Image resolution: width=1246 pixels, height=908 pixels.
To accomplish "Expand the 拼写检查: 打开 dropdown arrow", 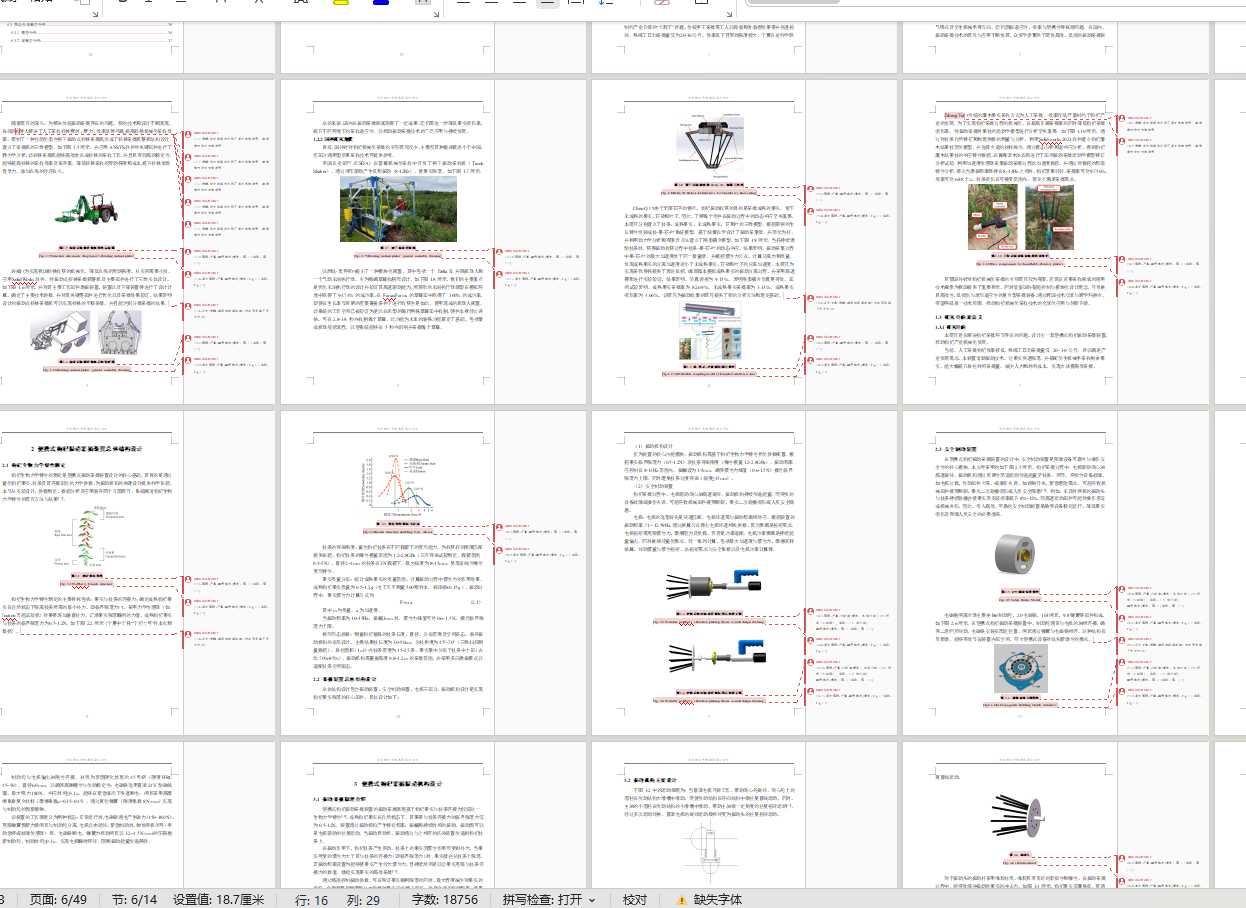I will [x=592, y=900].
